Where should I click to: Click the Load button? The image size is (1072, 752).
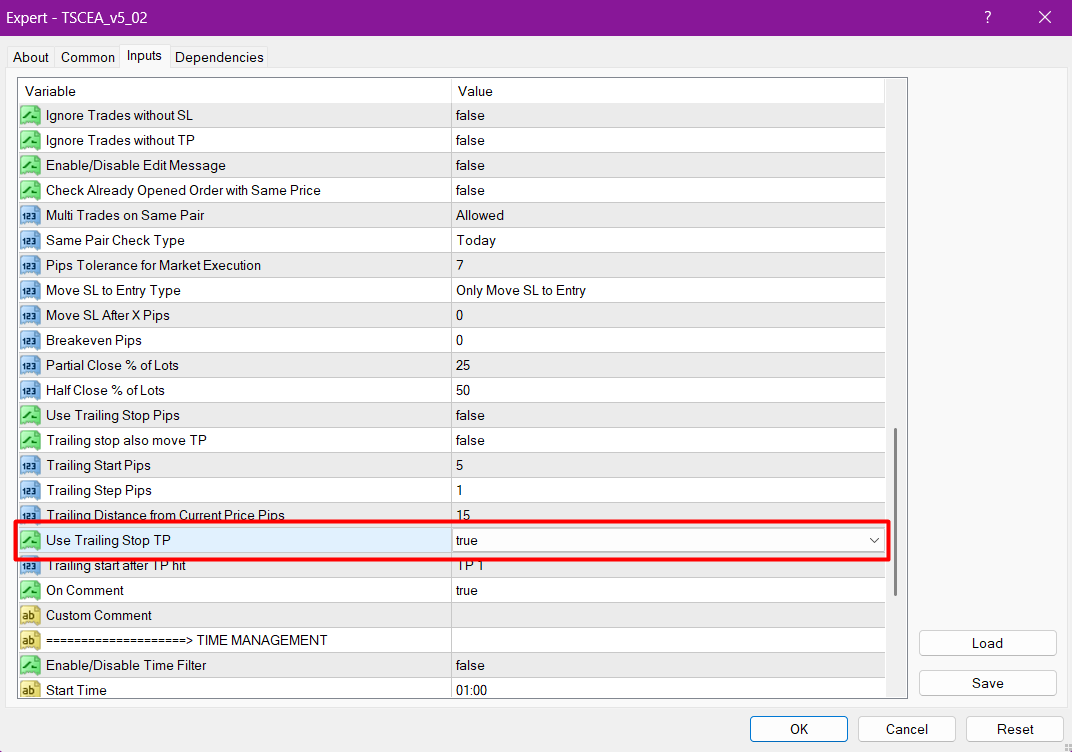tap(987, 643)
